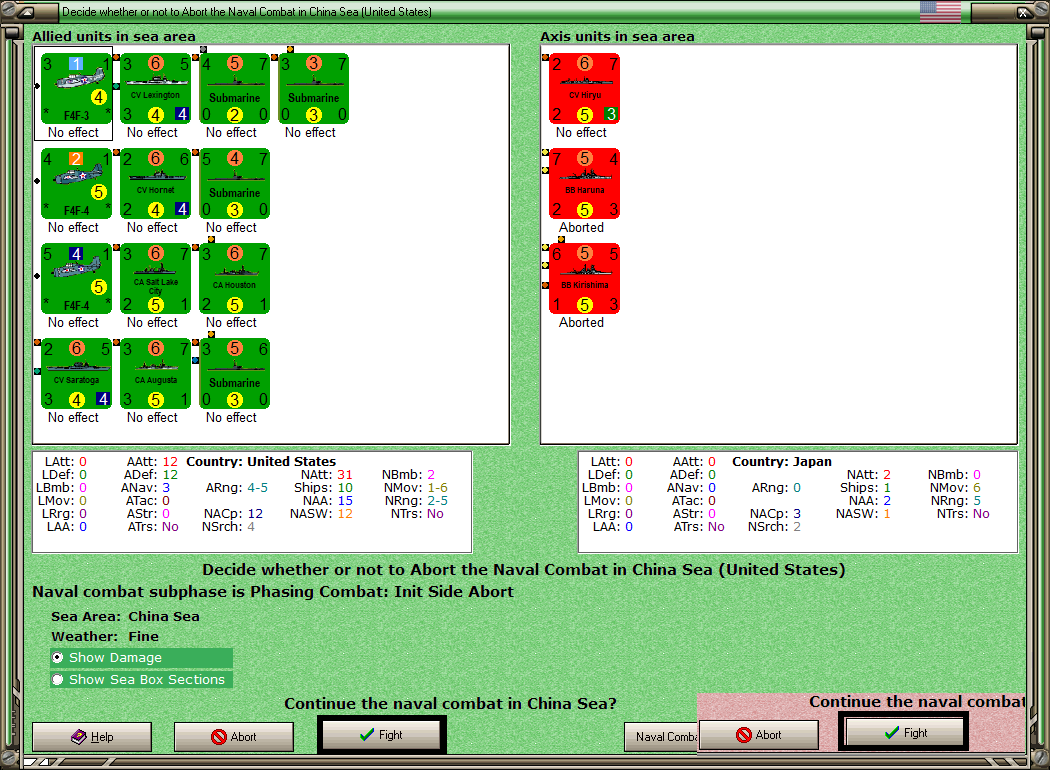Image resolution: width=1050 pixels, height=770 pixels.
Task: Click the Allied NMov value 1-6
Action: (x=437, y=487)
